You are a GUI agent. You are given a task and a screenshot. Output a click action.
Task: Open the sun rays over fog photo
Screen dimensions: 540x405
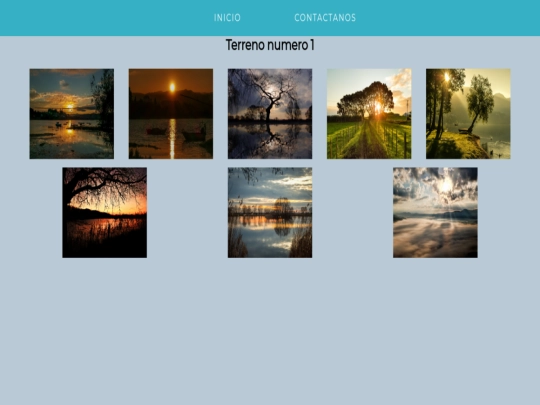click(x=435, y=212)
